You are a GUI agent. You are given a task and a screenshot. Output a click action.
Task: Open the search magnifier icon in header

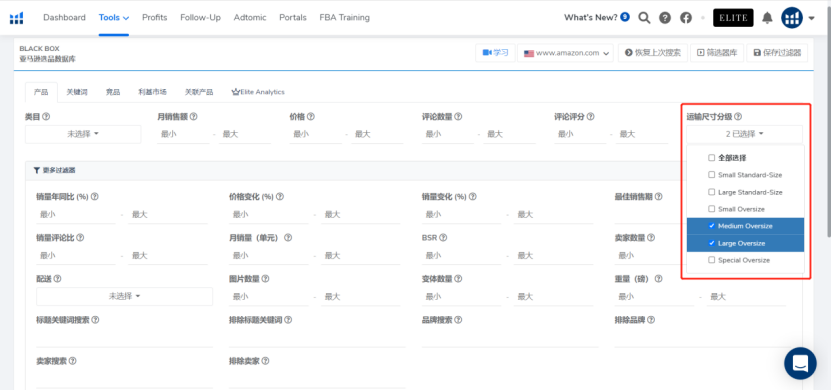pos(644,18)
